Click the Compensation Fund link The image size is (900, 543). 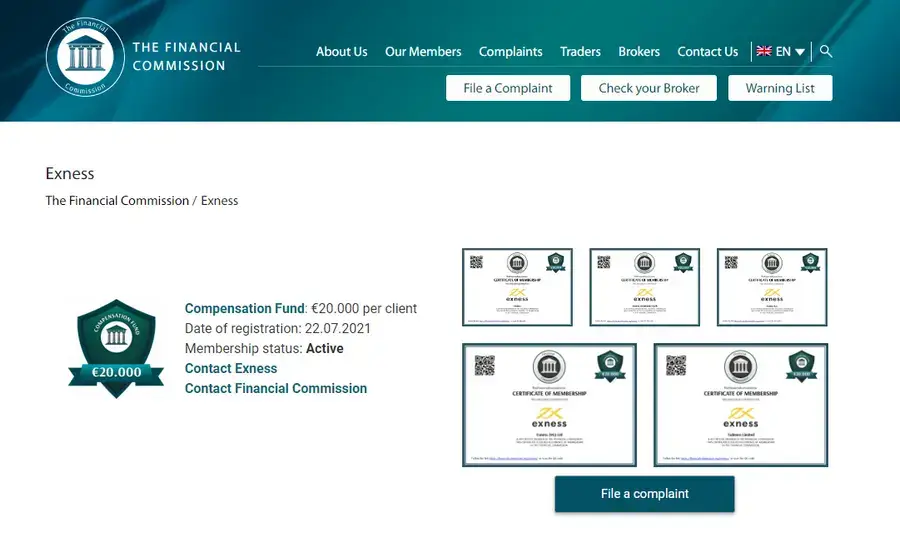tap(245, 308)
